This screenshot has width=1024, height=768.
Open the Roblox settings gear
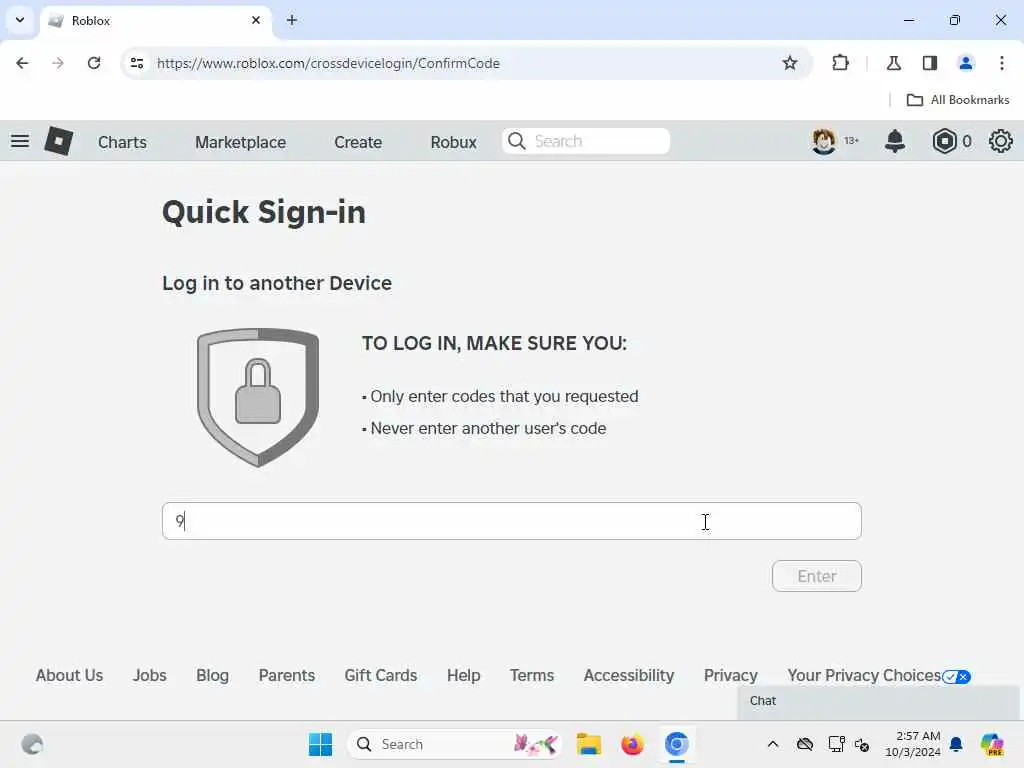1000,141
